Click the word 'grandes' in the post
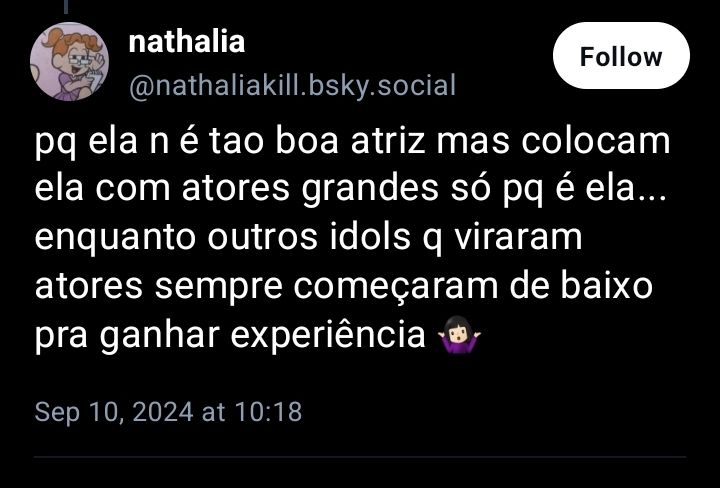Screen dimensions: 720x488 tap(370, 191)
